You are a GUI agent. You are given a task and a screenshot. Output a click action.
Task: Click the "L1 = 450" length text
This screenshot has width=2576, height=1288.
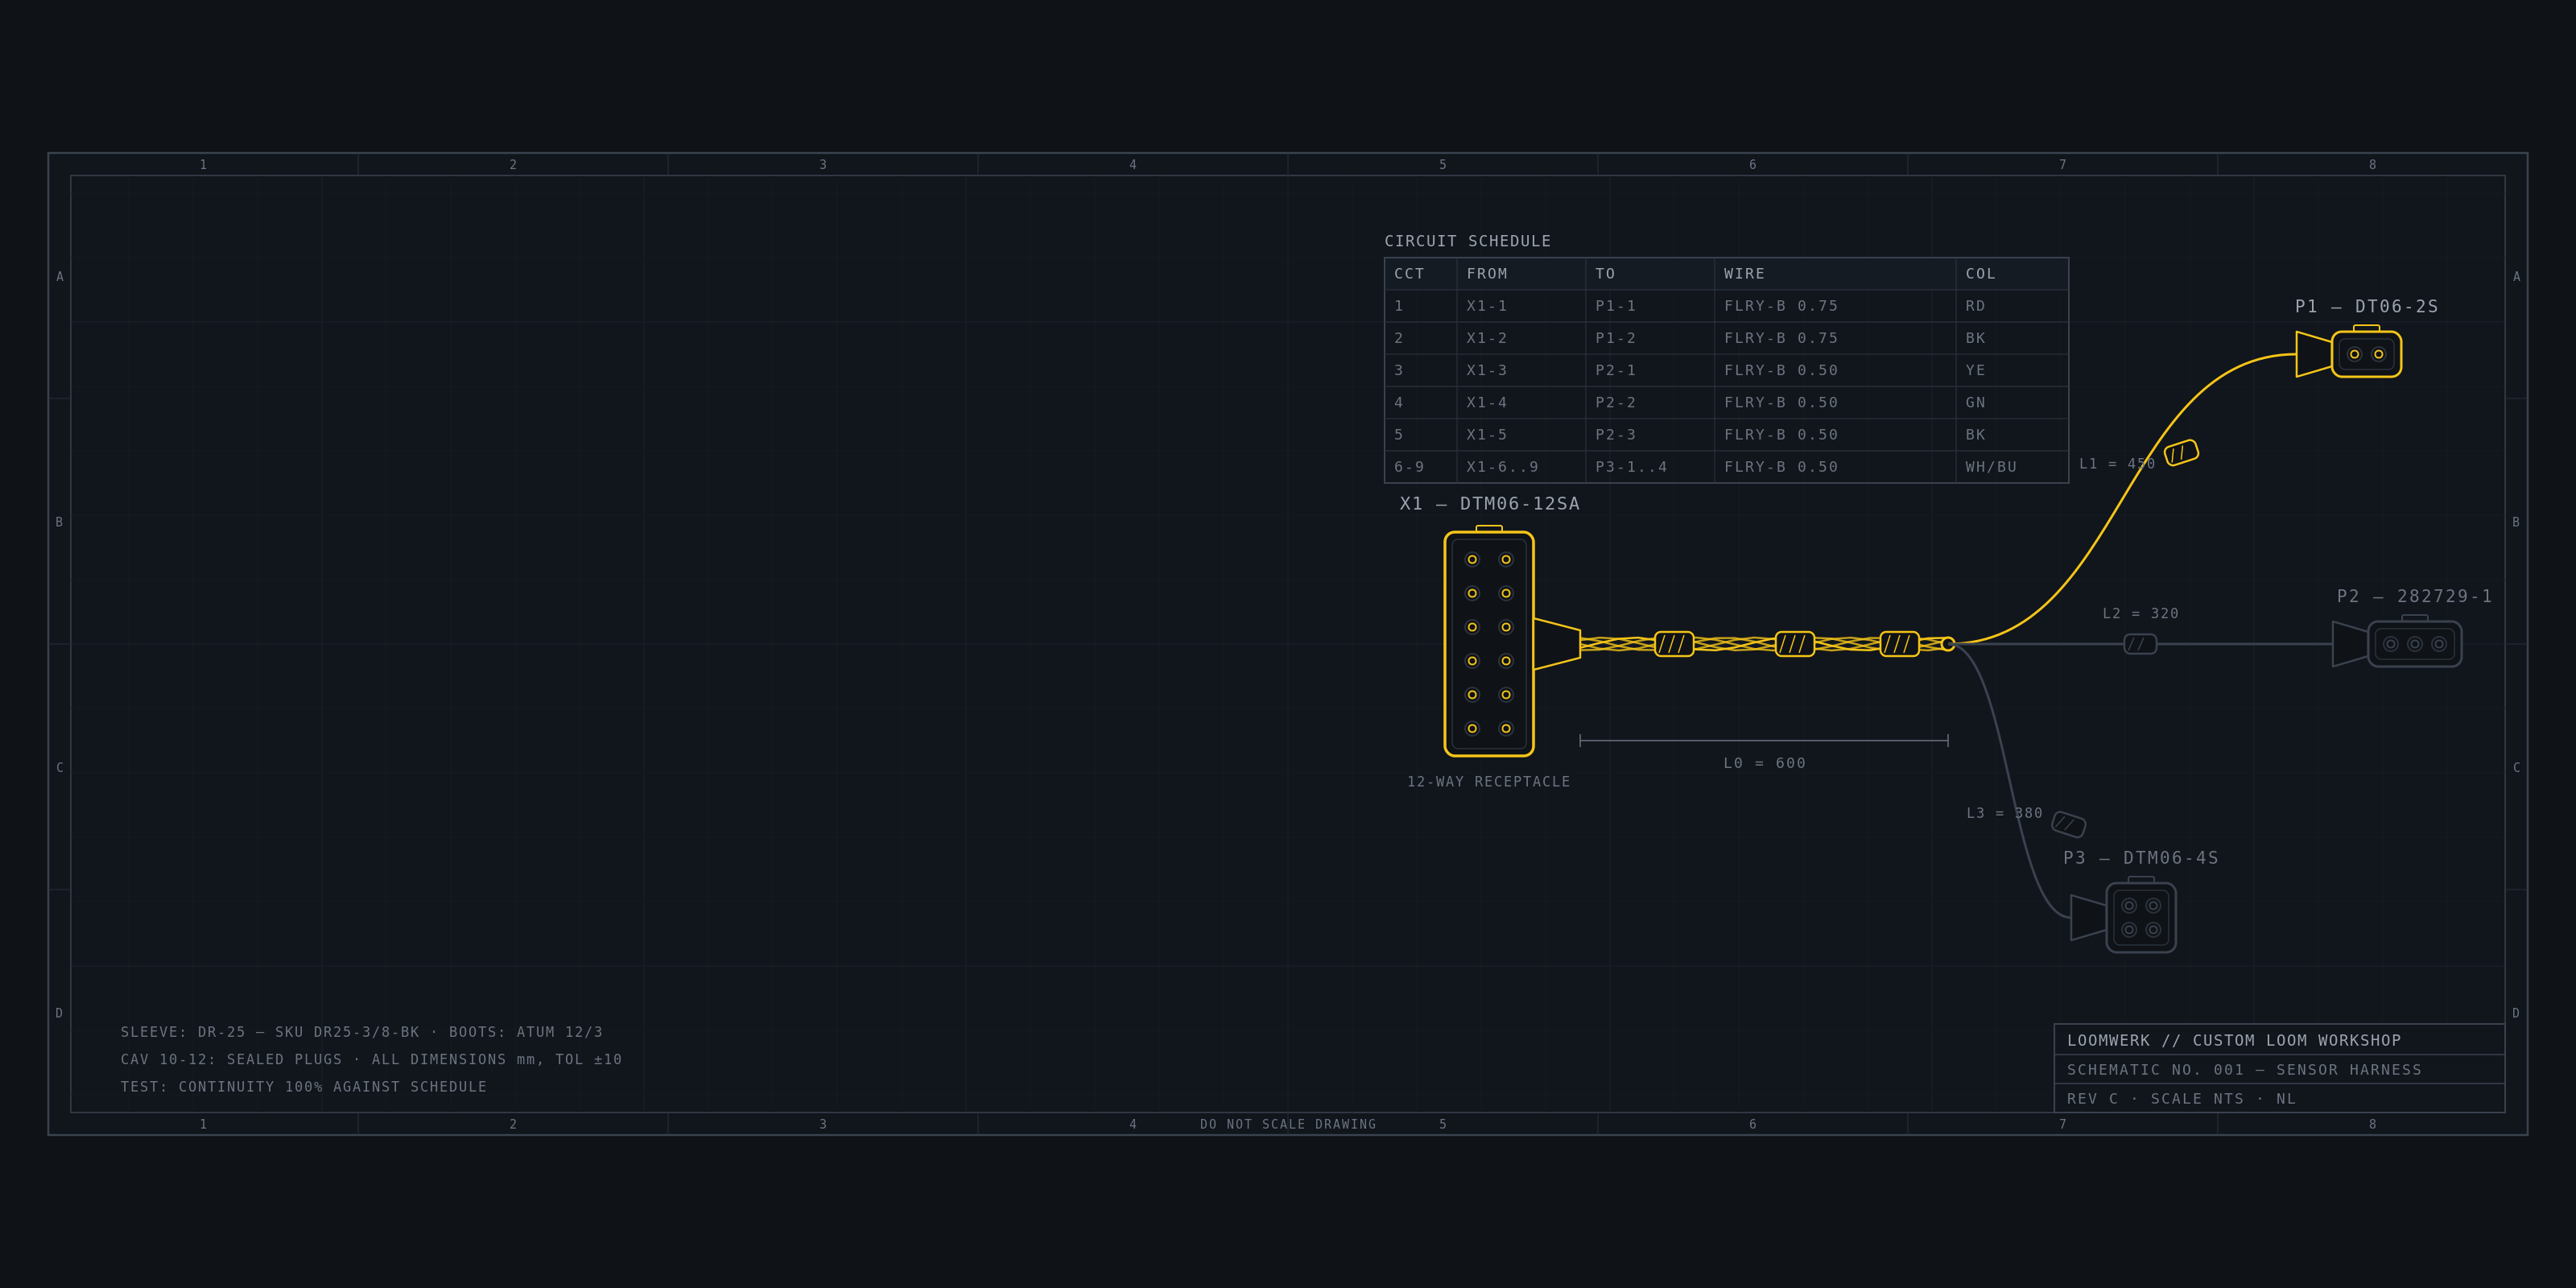pos(2116,464)
